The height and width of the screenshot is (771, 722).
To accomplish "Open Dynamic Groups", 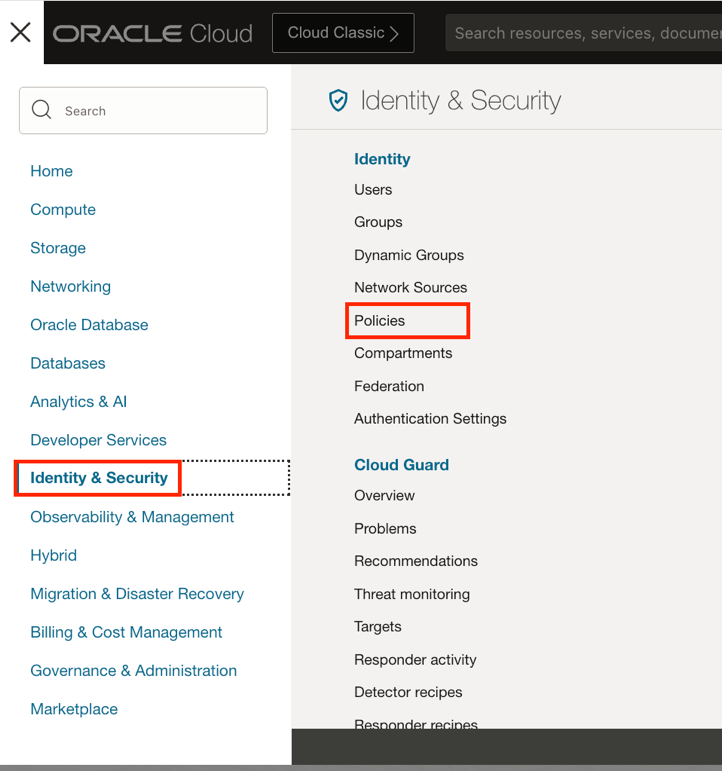I will point(409,255).
